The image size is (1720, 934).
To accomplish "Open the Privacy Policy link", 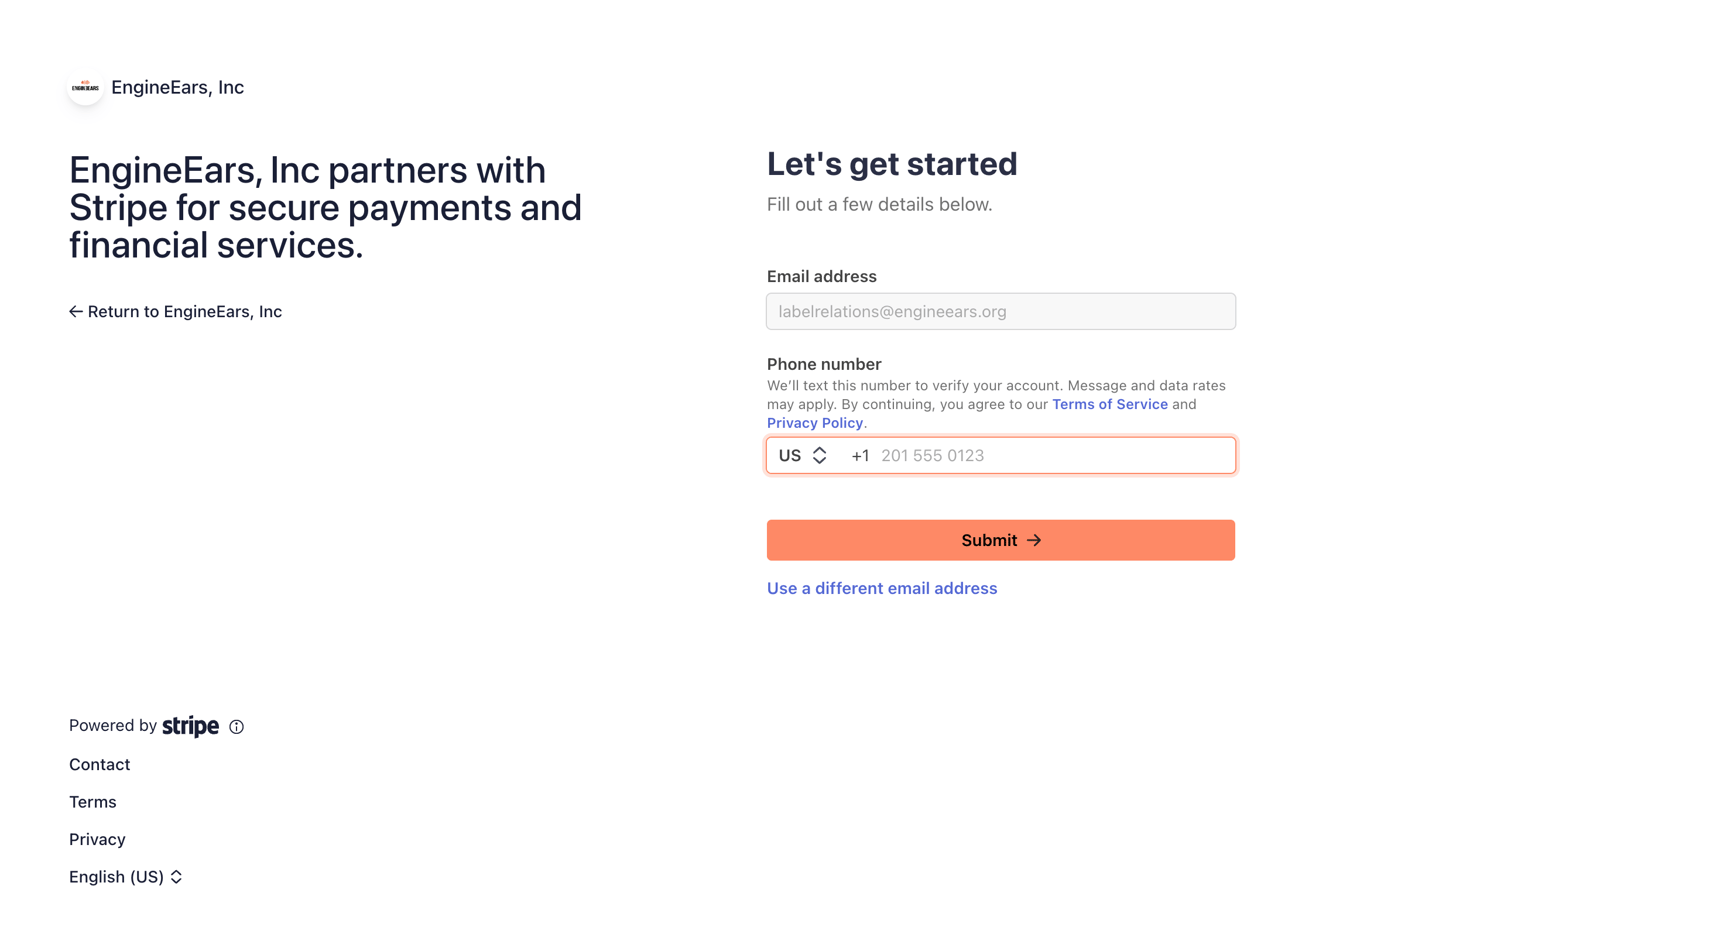I will (814, 423).
